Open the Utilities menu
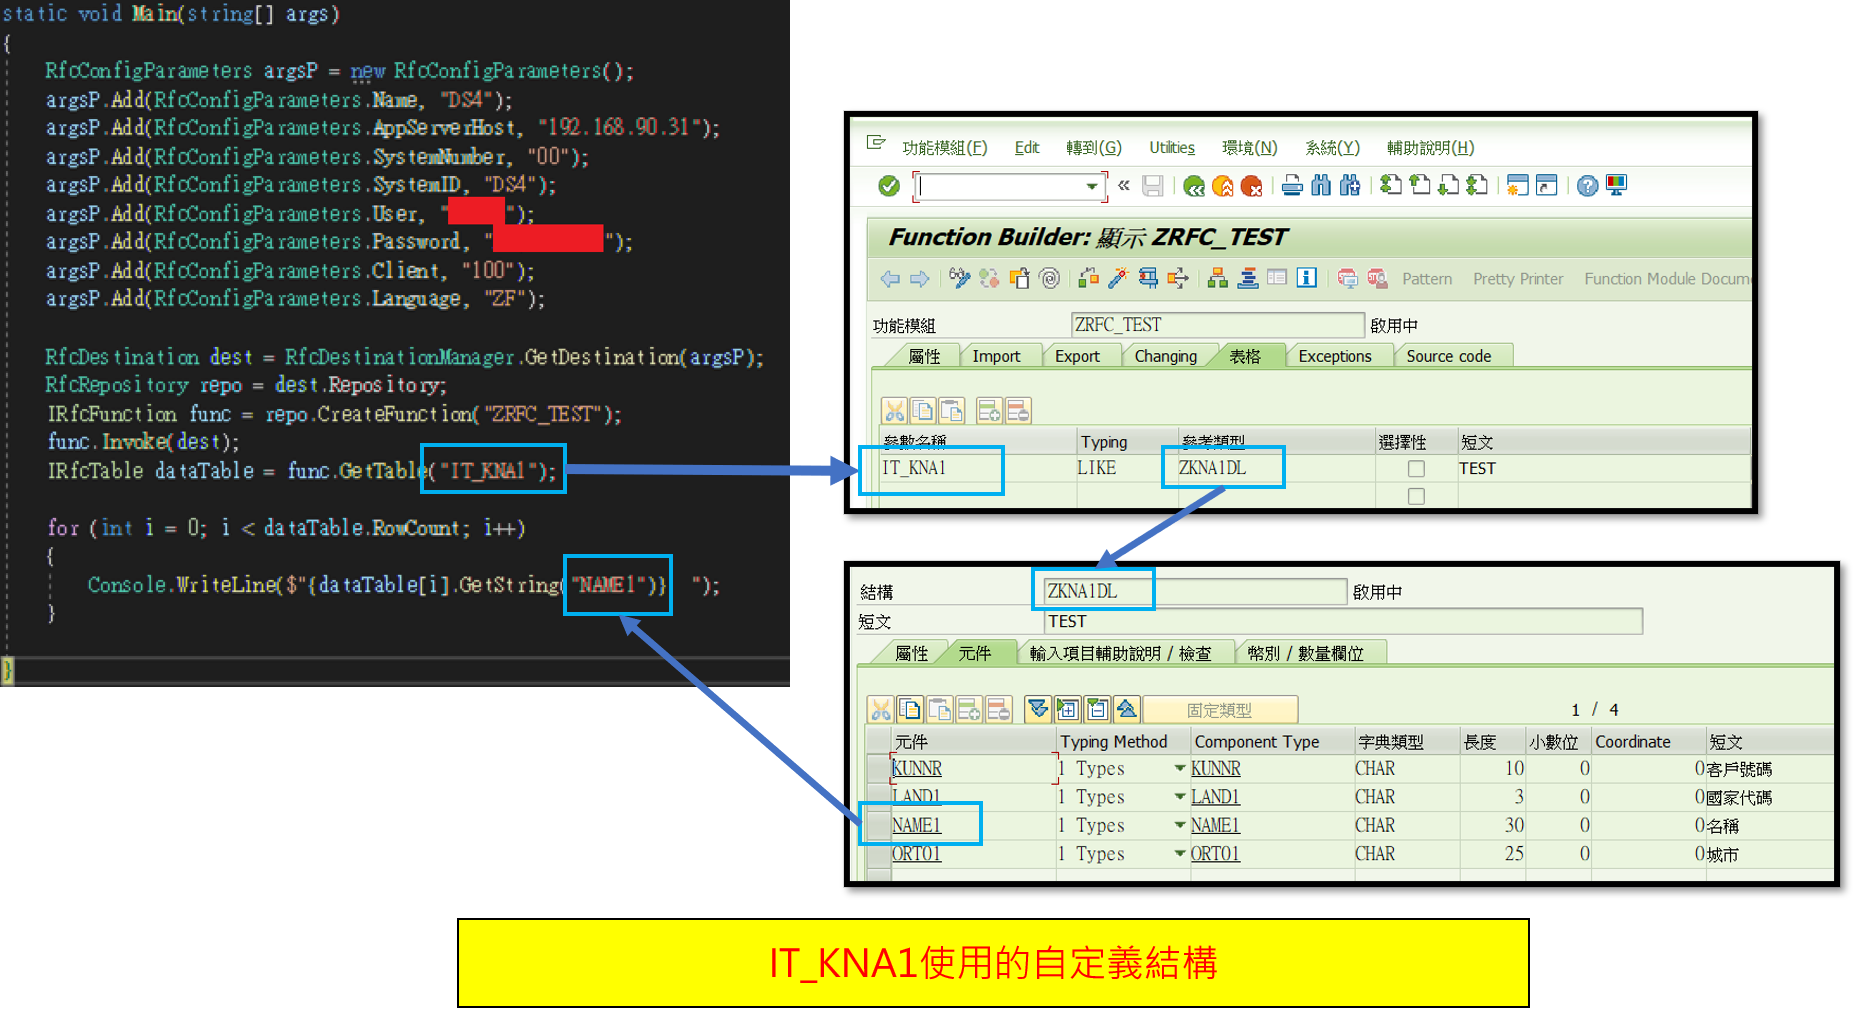 pyautogui.click(x=1171, y=148)
